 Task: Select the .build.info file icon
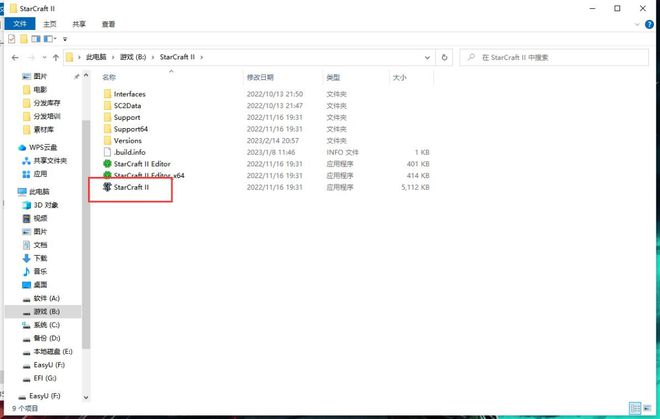point(107,152)
